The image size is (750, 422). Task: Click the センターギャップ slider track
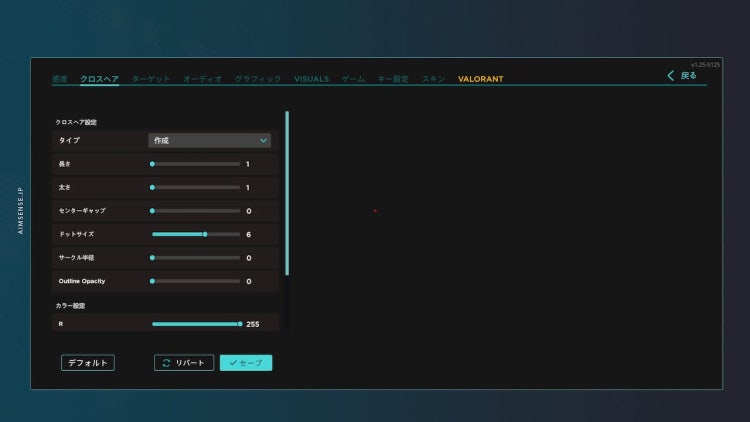196,211
